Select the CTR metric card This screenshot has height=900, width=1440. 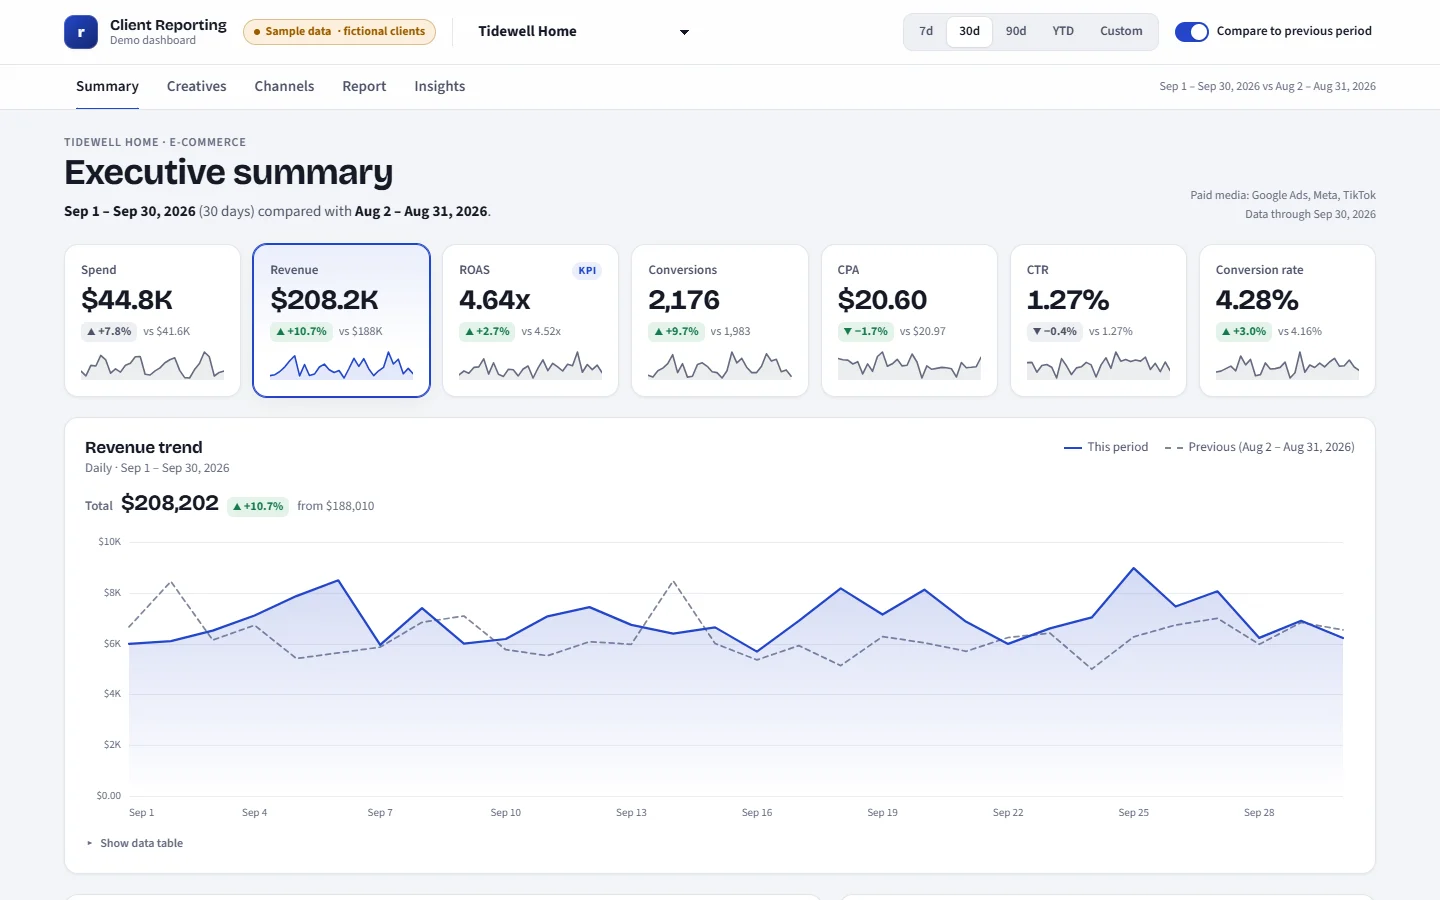point(1098,321)
